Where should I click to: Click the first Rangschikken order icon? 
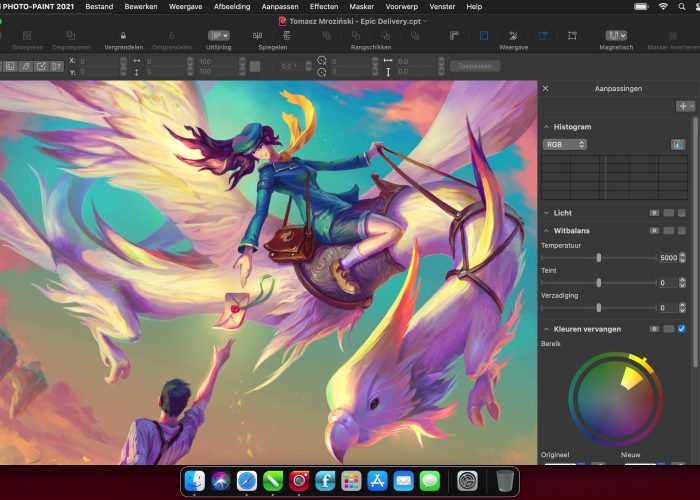[327, 36]
